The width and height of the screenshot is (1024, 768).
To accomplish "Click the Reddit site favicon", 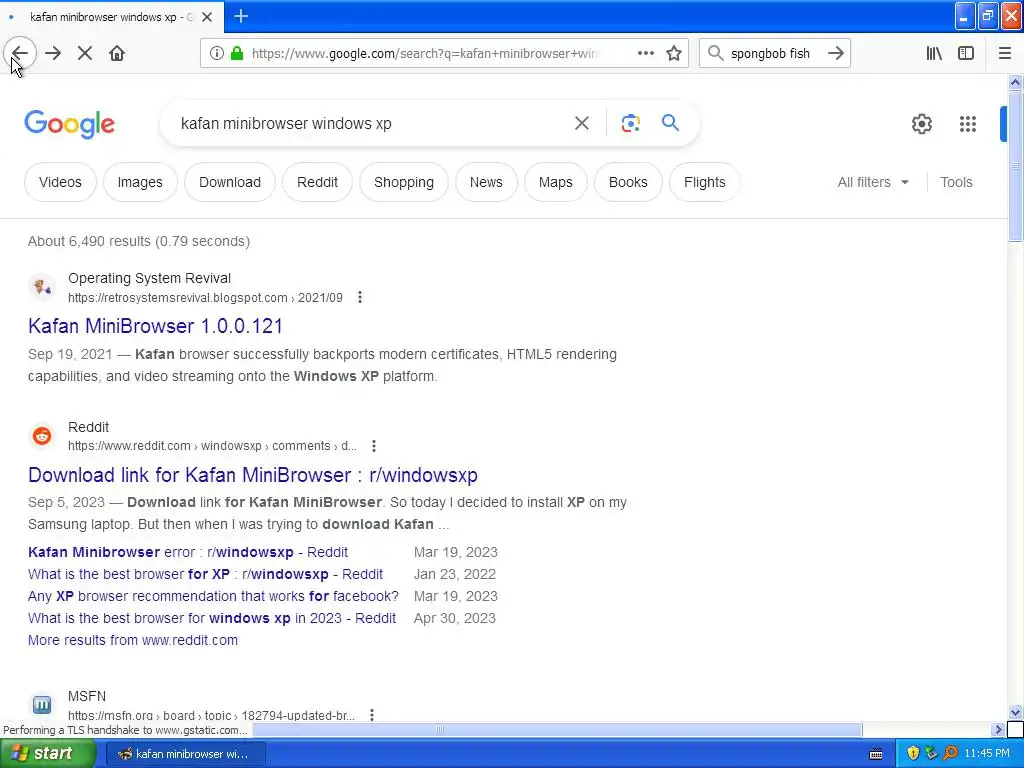I will 42,436.
